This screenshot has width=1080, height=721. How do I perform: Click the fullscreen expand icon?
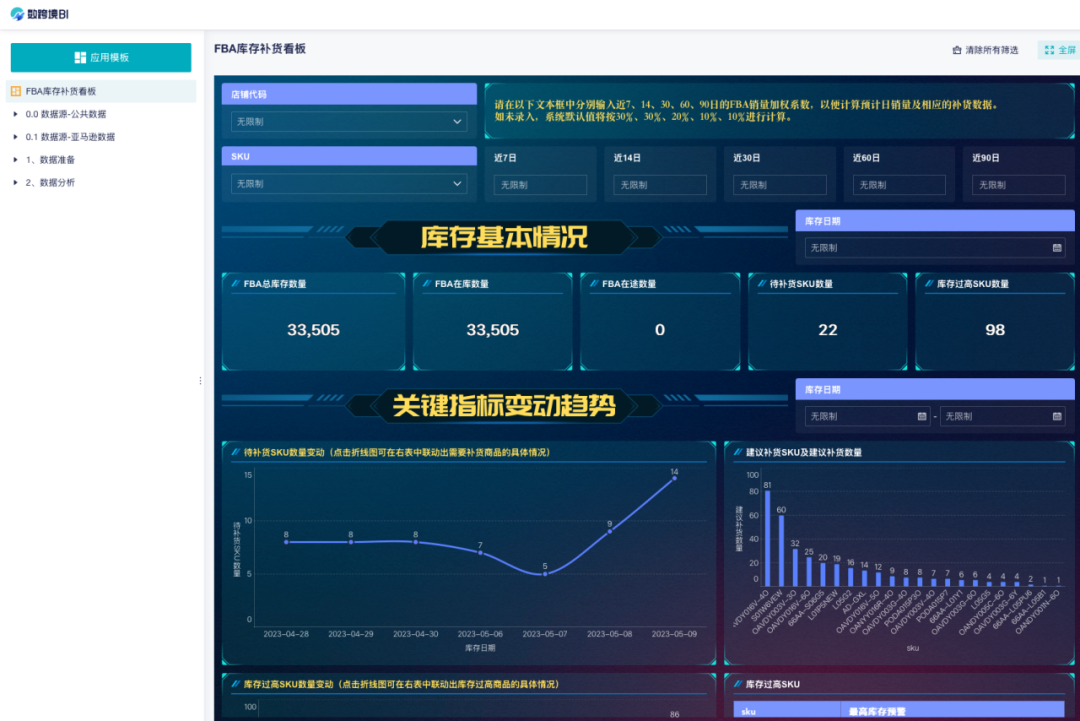click(1049, 50)
